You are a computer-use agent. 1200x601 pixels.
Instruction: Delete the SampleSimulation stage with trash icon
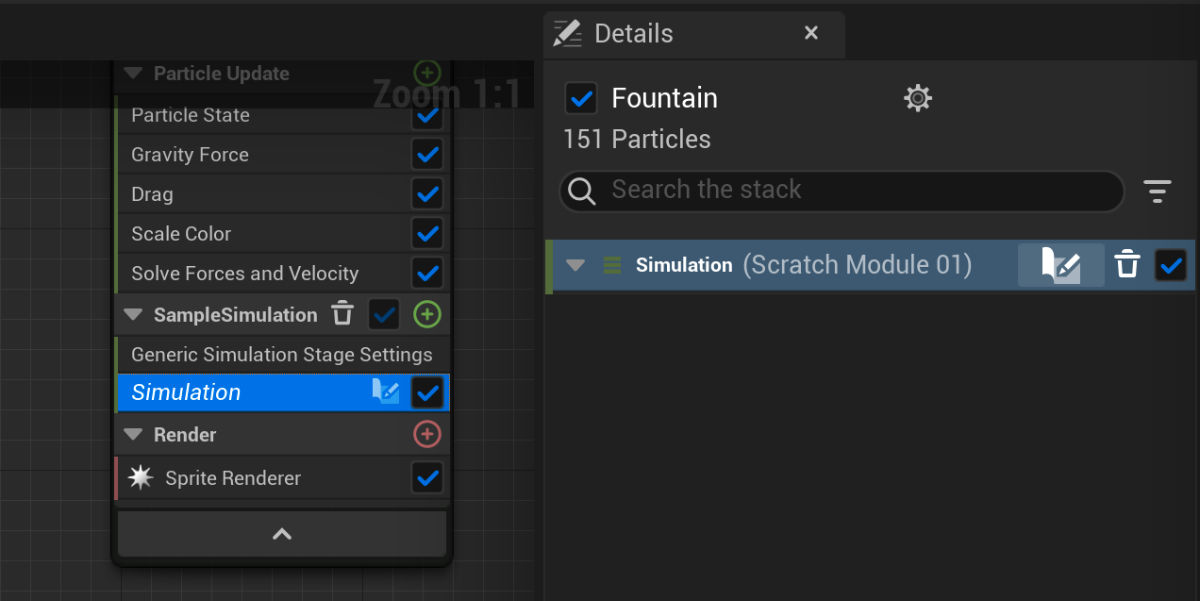click(343, 314)
